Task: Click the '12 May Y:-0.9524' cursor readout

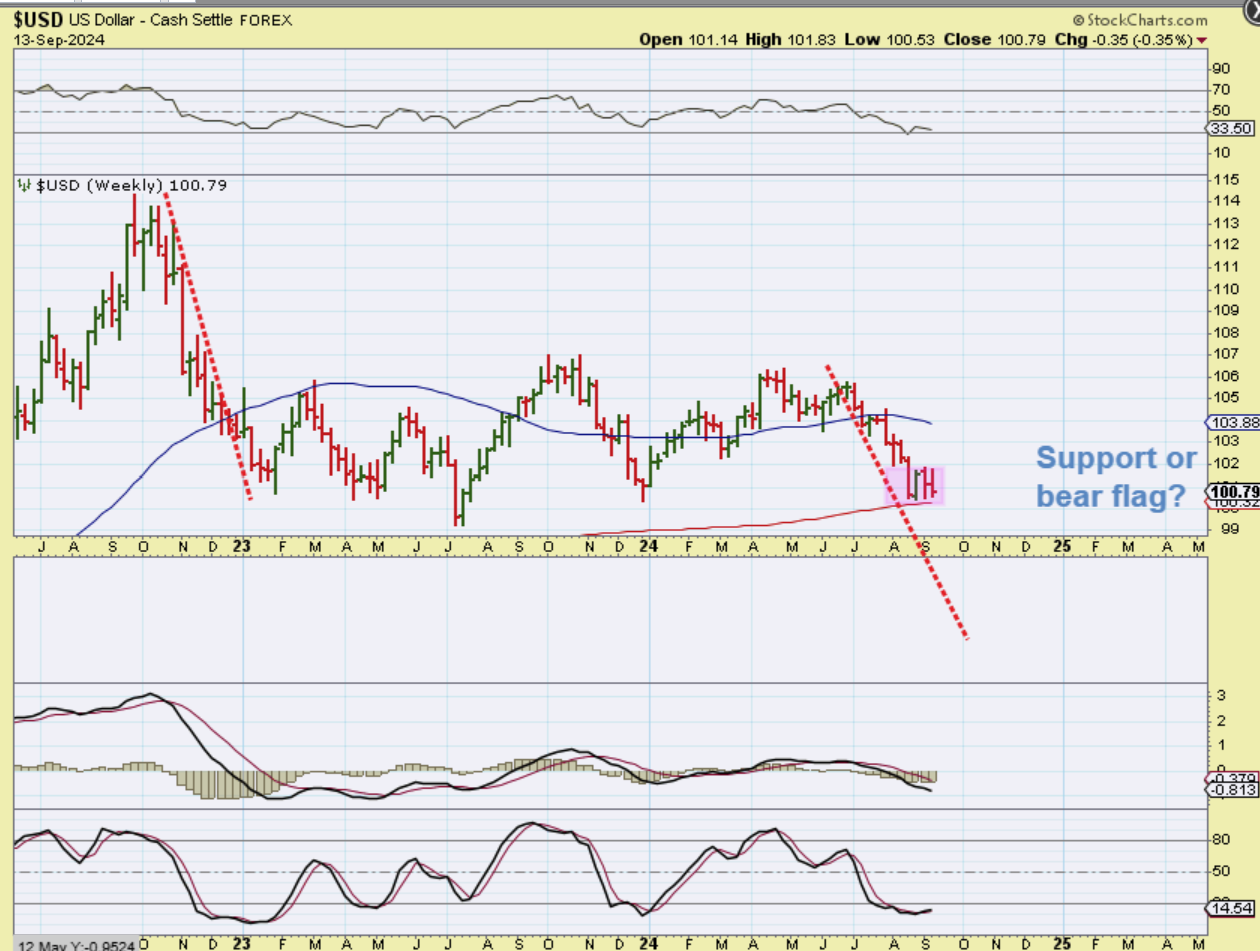Action: click(x=74, y=944)
